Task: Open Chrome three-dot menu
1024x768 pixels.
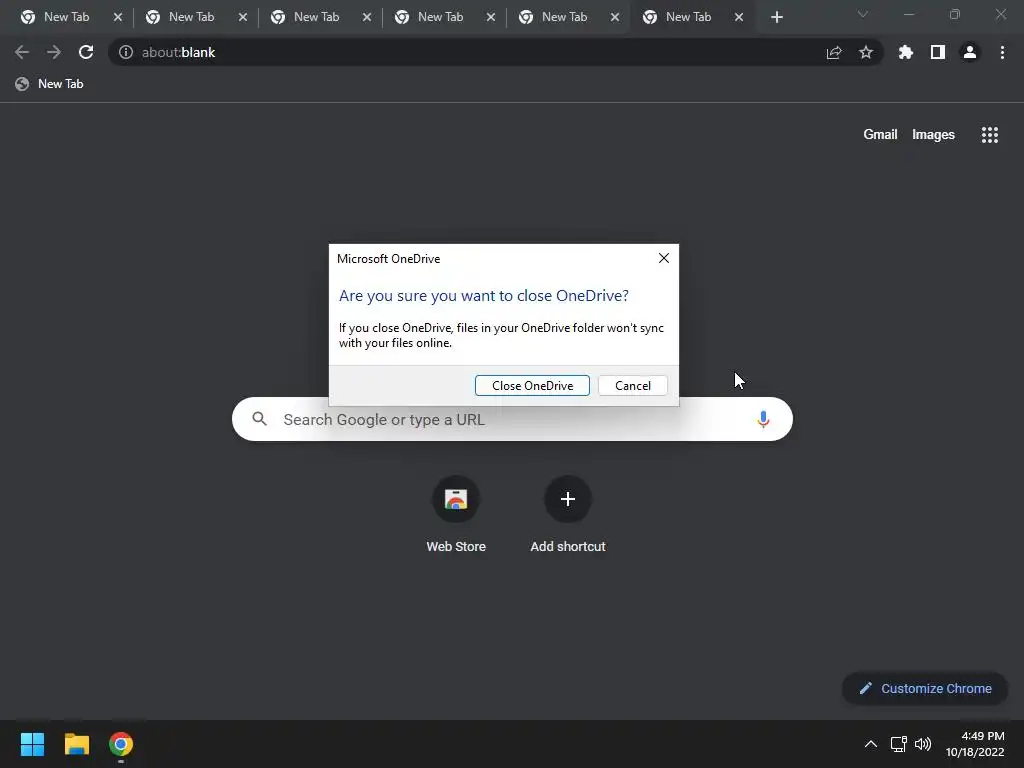Action: [1002, 52]
